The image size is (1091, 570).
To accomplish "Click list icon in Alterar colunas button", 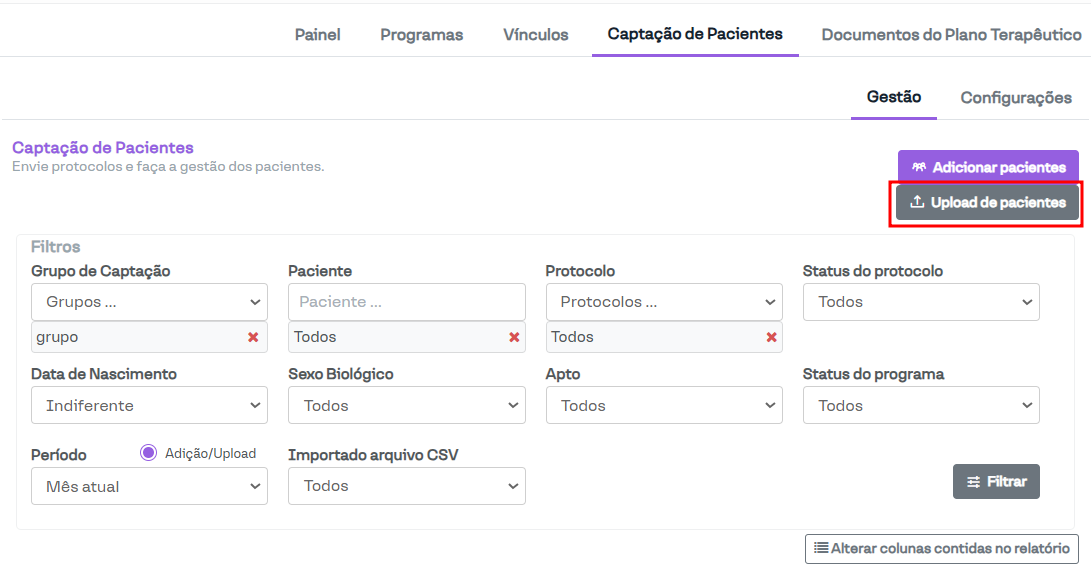I will tap(821, 548).
